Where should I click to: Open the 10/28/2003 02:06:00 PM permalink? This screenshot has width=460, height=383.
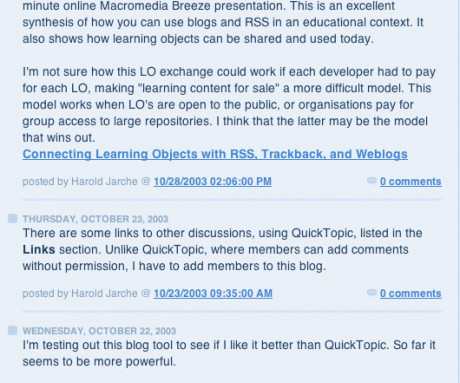tap(213, 182)
